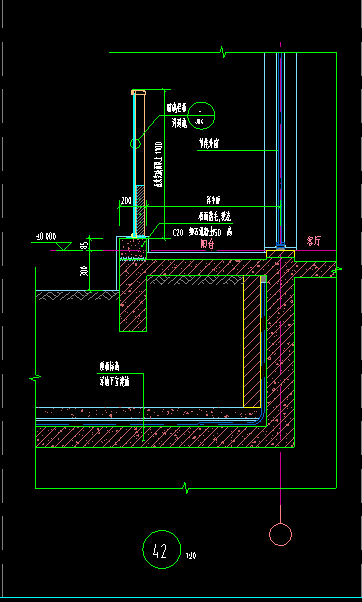Select the hatched railing base block

pyautogui.click(x=141, y=210)
